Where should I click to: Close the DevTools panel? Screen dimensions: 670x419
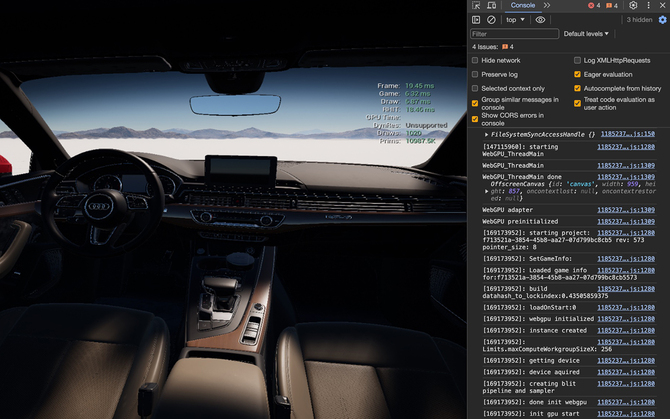(x=662, y=5)
